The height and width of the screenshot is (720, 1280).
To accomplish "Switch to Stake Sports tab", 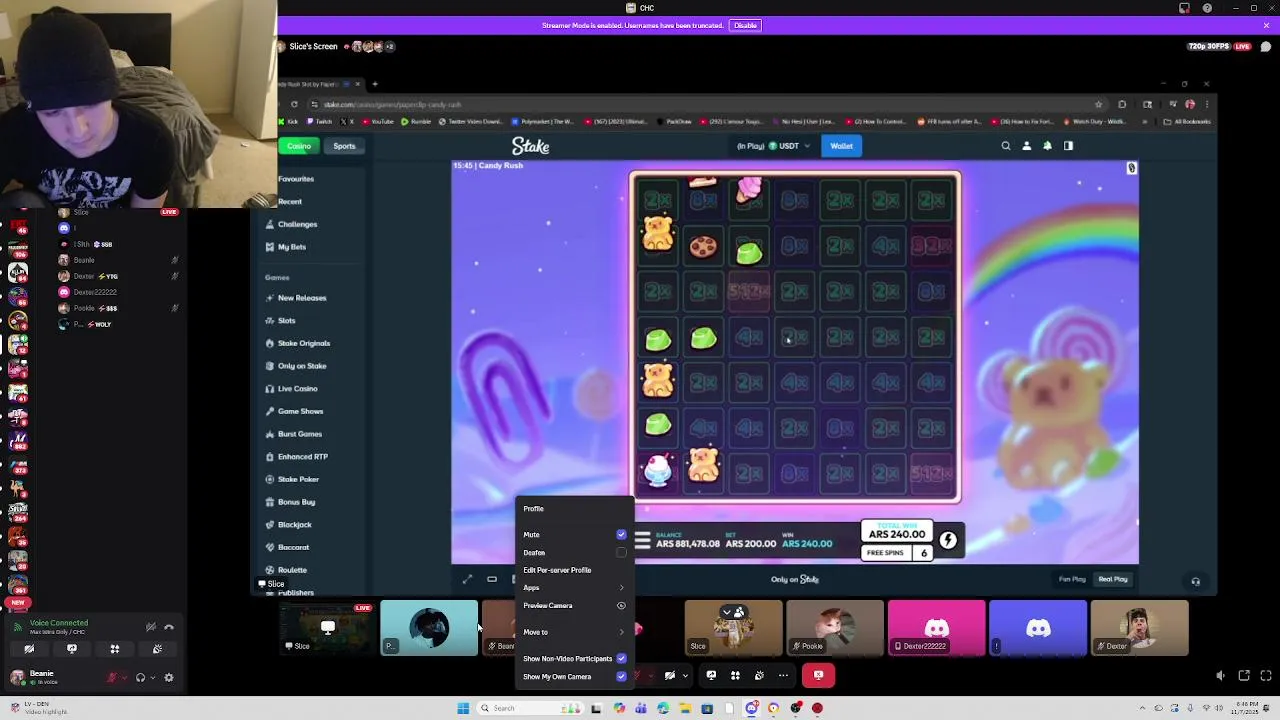I will pos(344,146).
